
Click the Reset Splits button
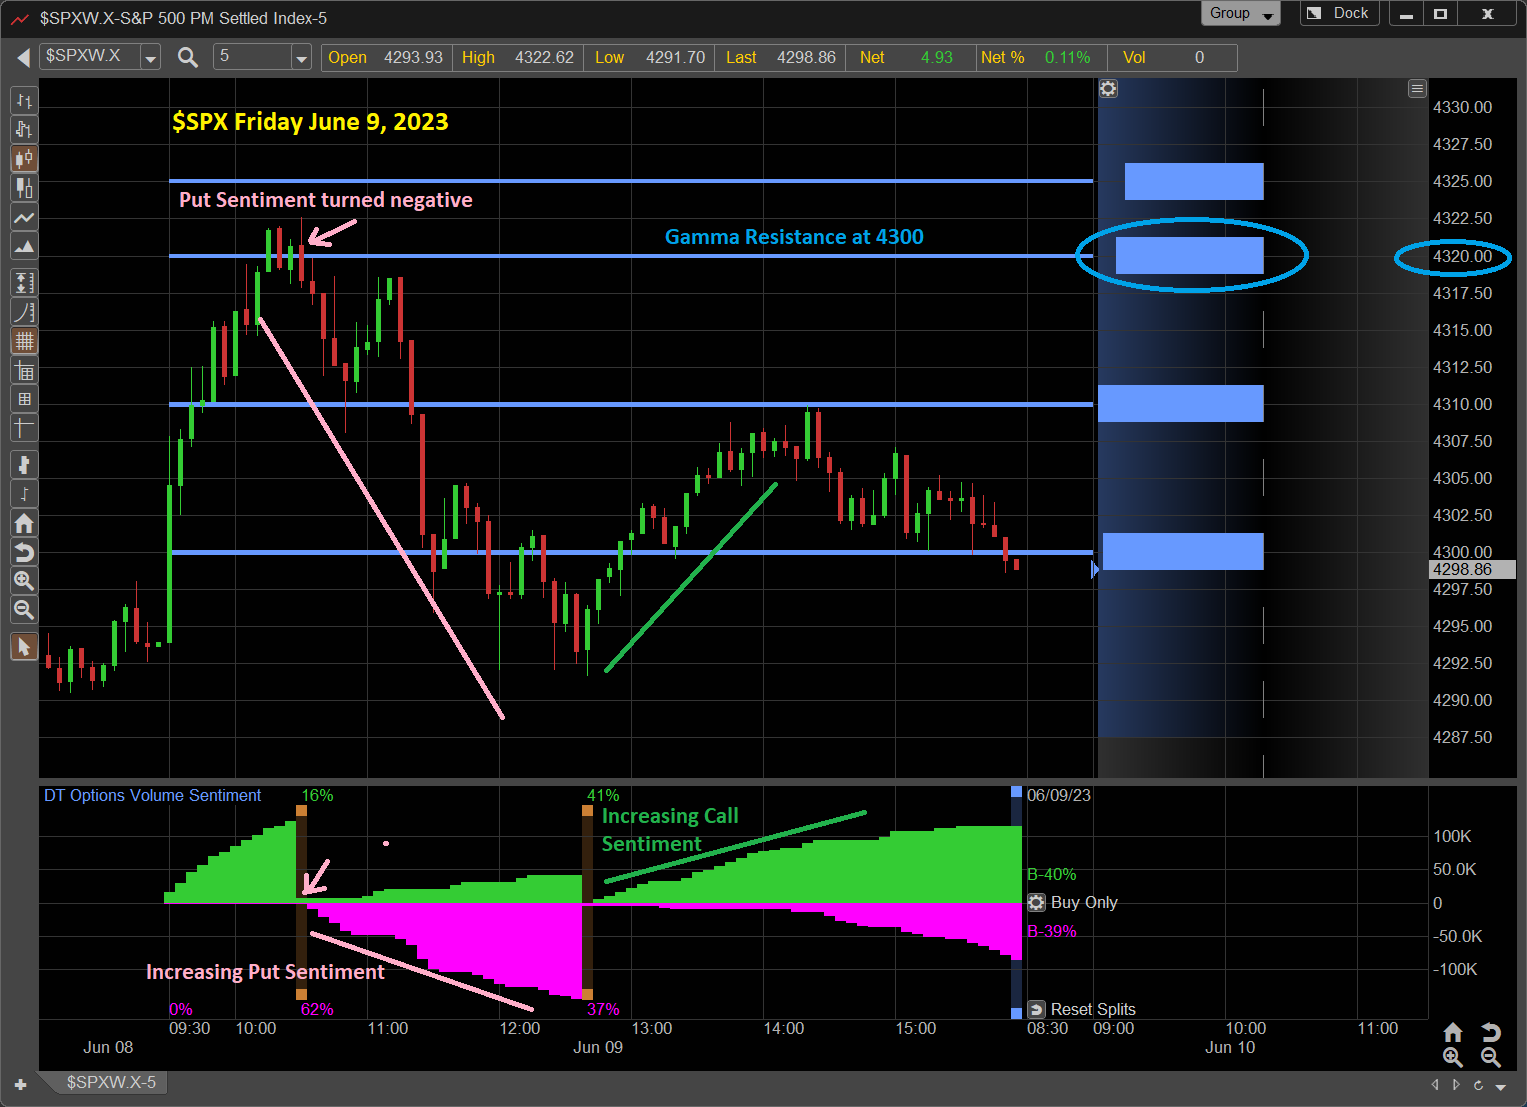point(1082,1009)
